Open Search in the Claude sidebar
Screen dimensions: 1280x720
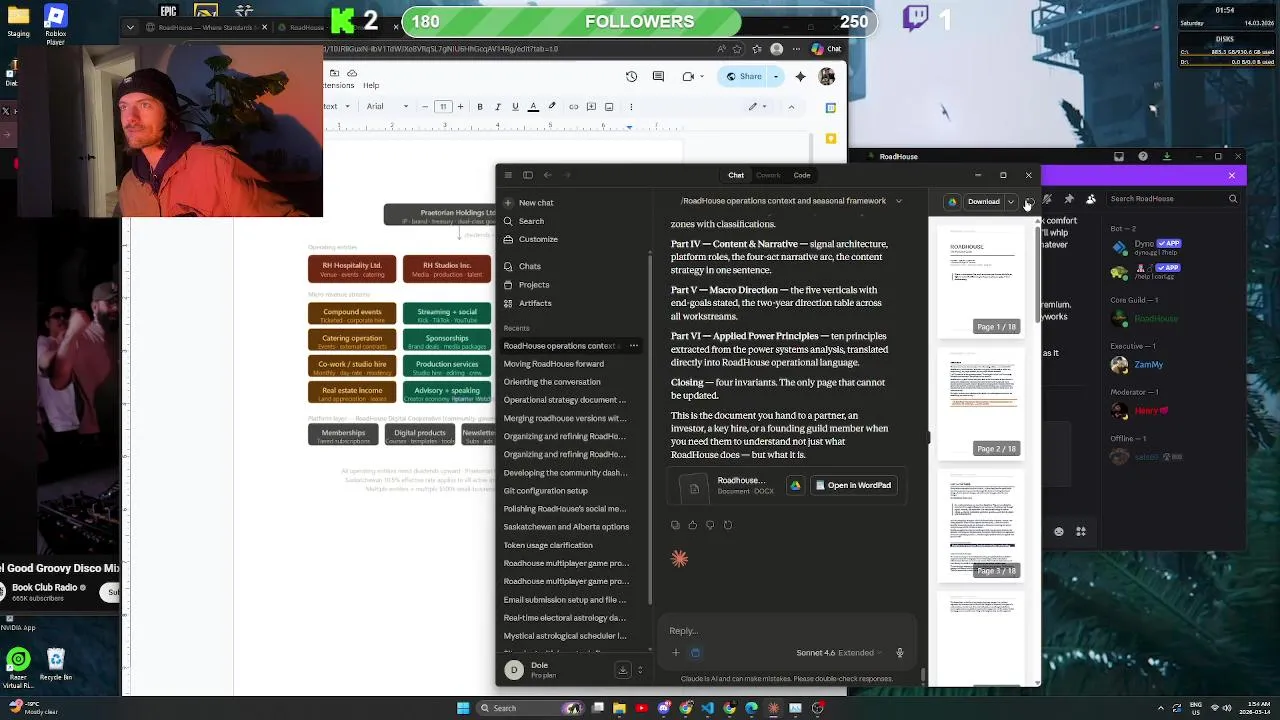tap(531, 221)
